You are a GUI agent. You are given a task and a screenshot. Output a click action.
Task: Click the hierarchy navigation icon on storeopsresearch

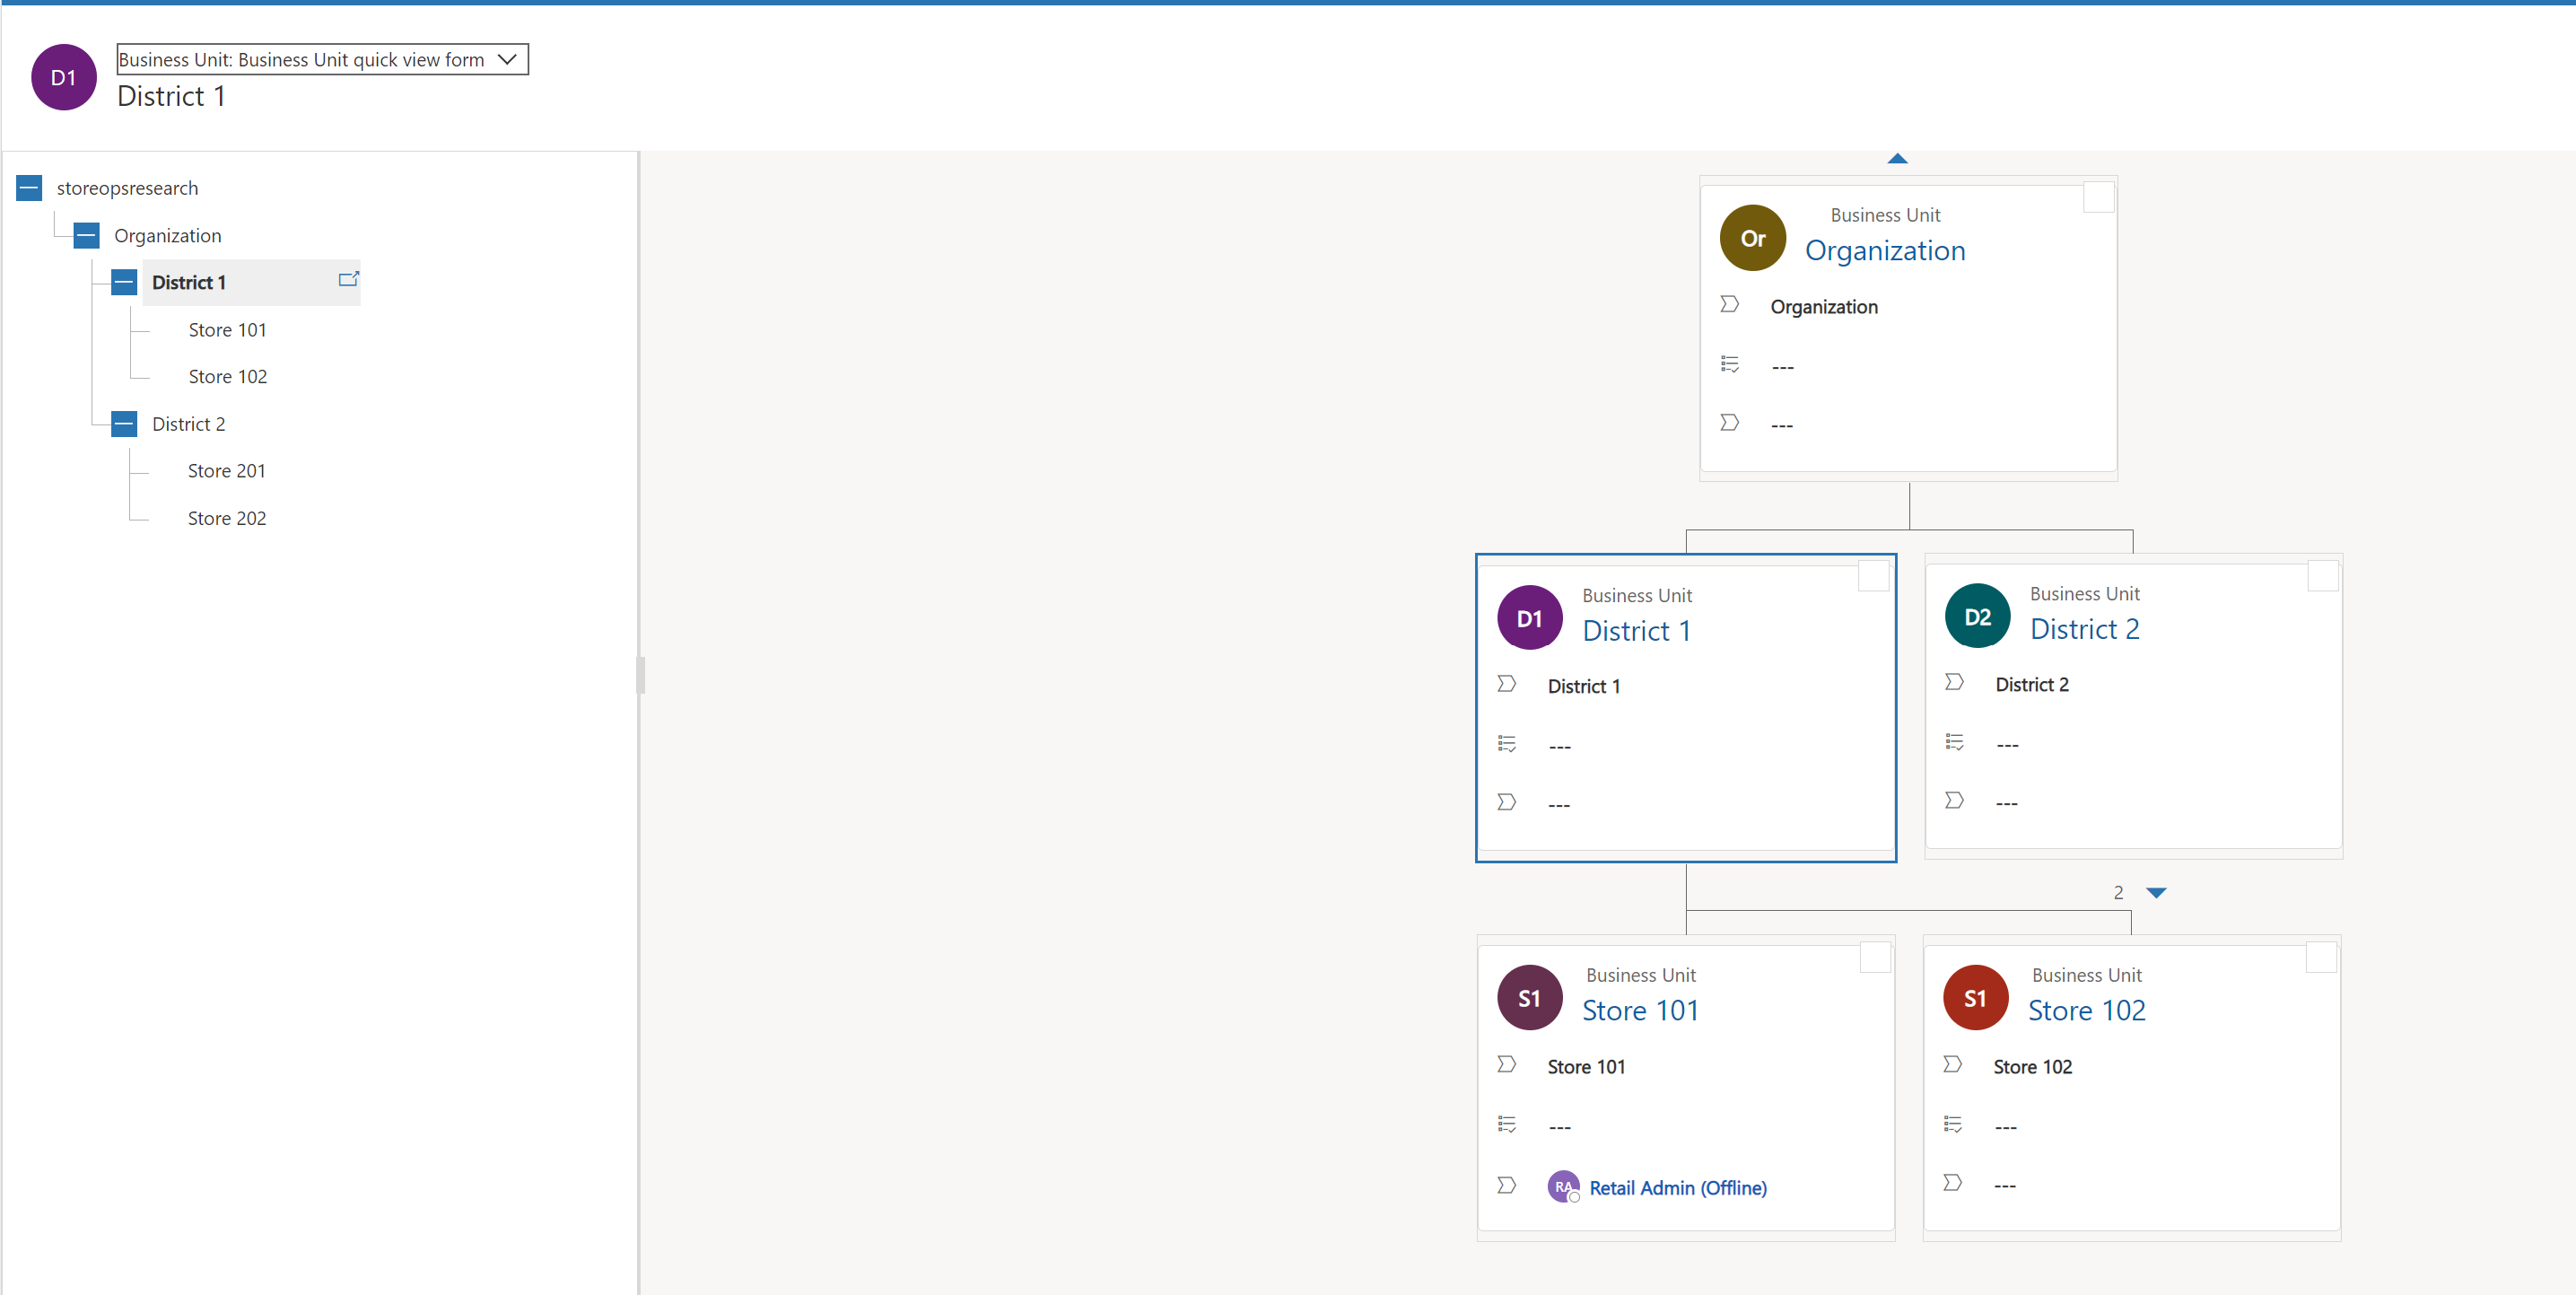pyautogui.click(x=28, y=187)
